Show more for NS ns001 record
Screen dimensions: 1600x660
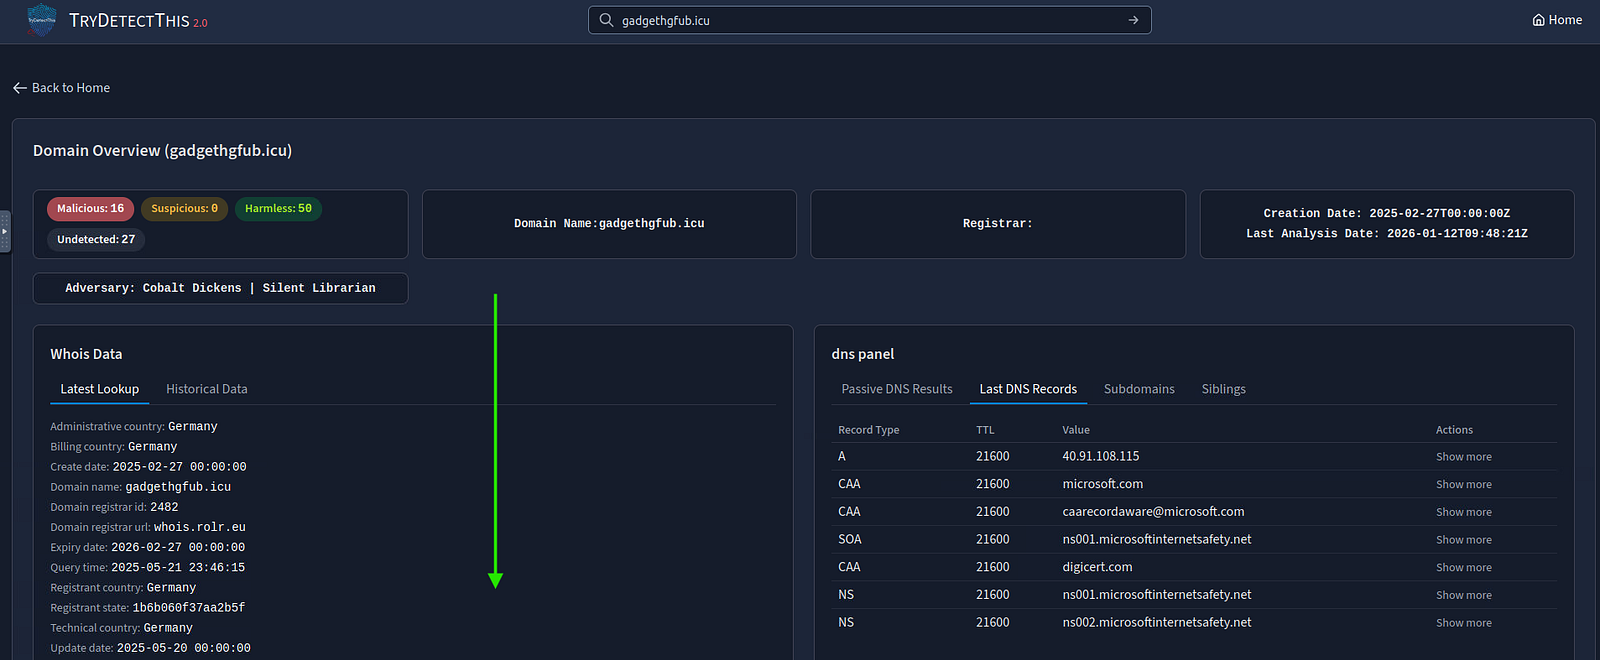(x=1463, y=595)
